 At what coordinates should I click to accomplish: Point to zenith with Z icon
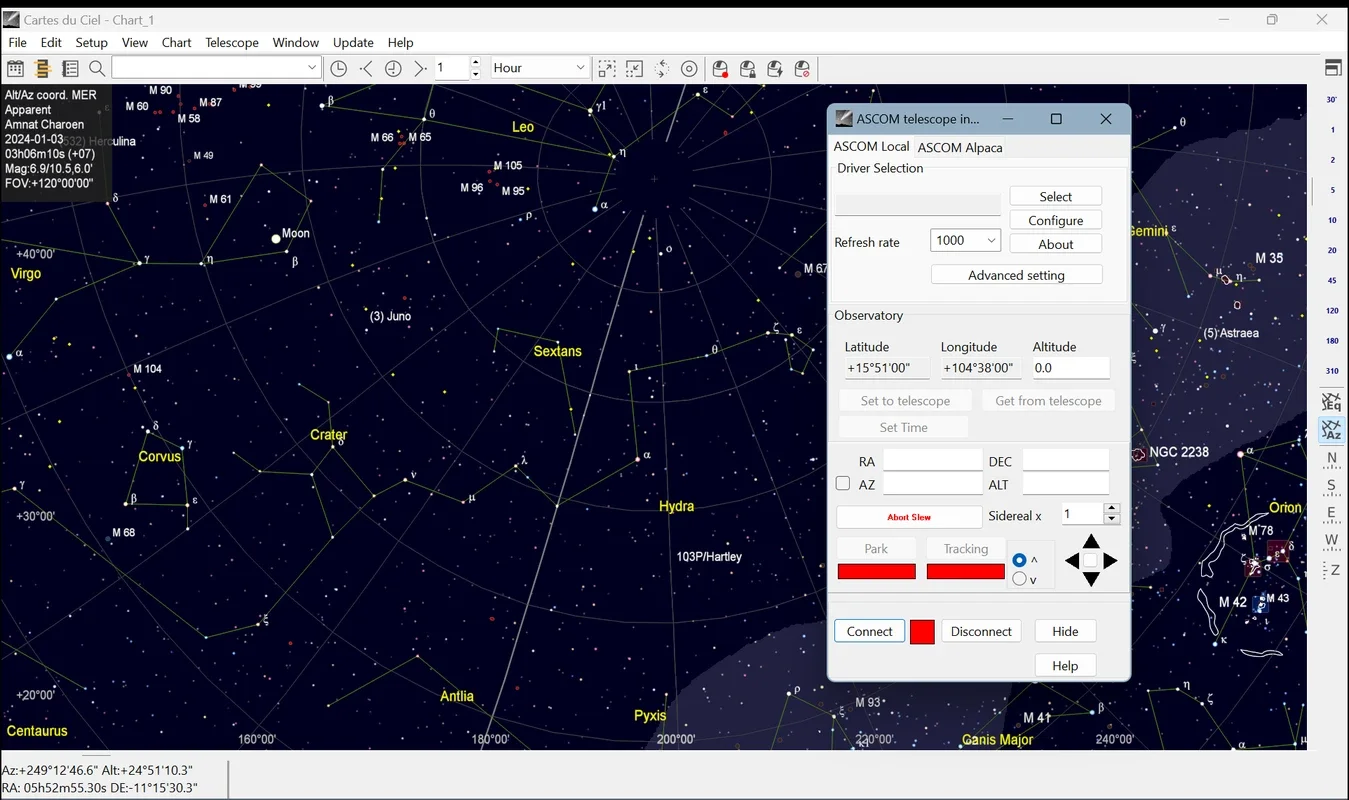click(x=1332, y=569)
